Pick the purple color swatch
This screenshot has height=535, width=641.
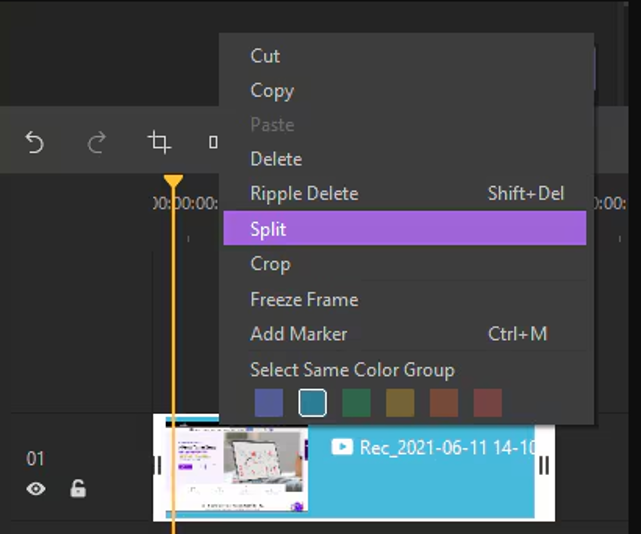tap(269, 403)
